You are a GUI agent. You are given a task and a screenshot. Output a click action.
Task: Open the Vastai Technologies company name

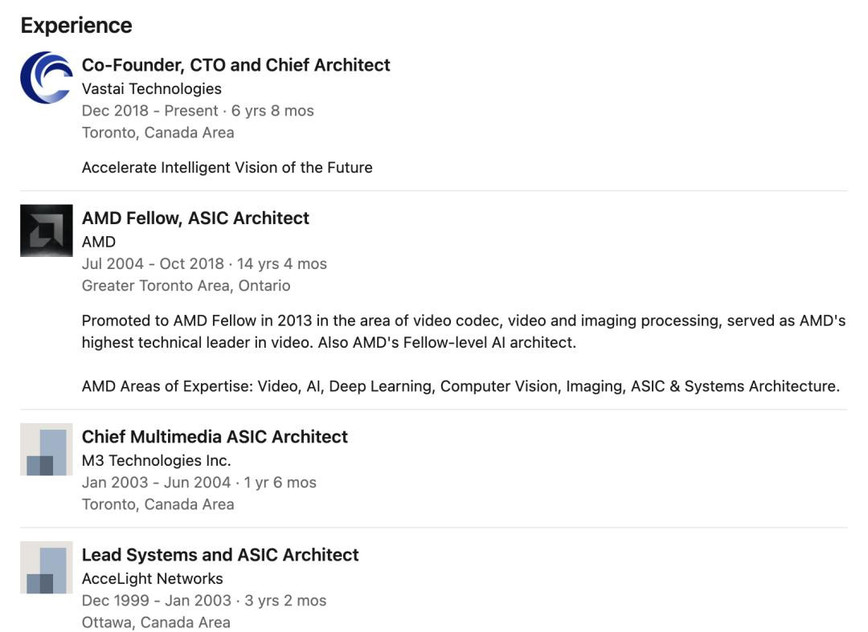point(152,89)
